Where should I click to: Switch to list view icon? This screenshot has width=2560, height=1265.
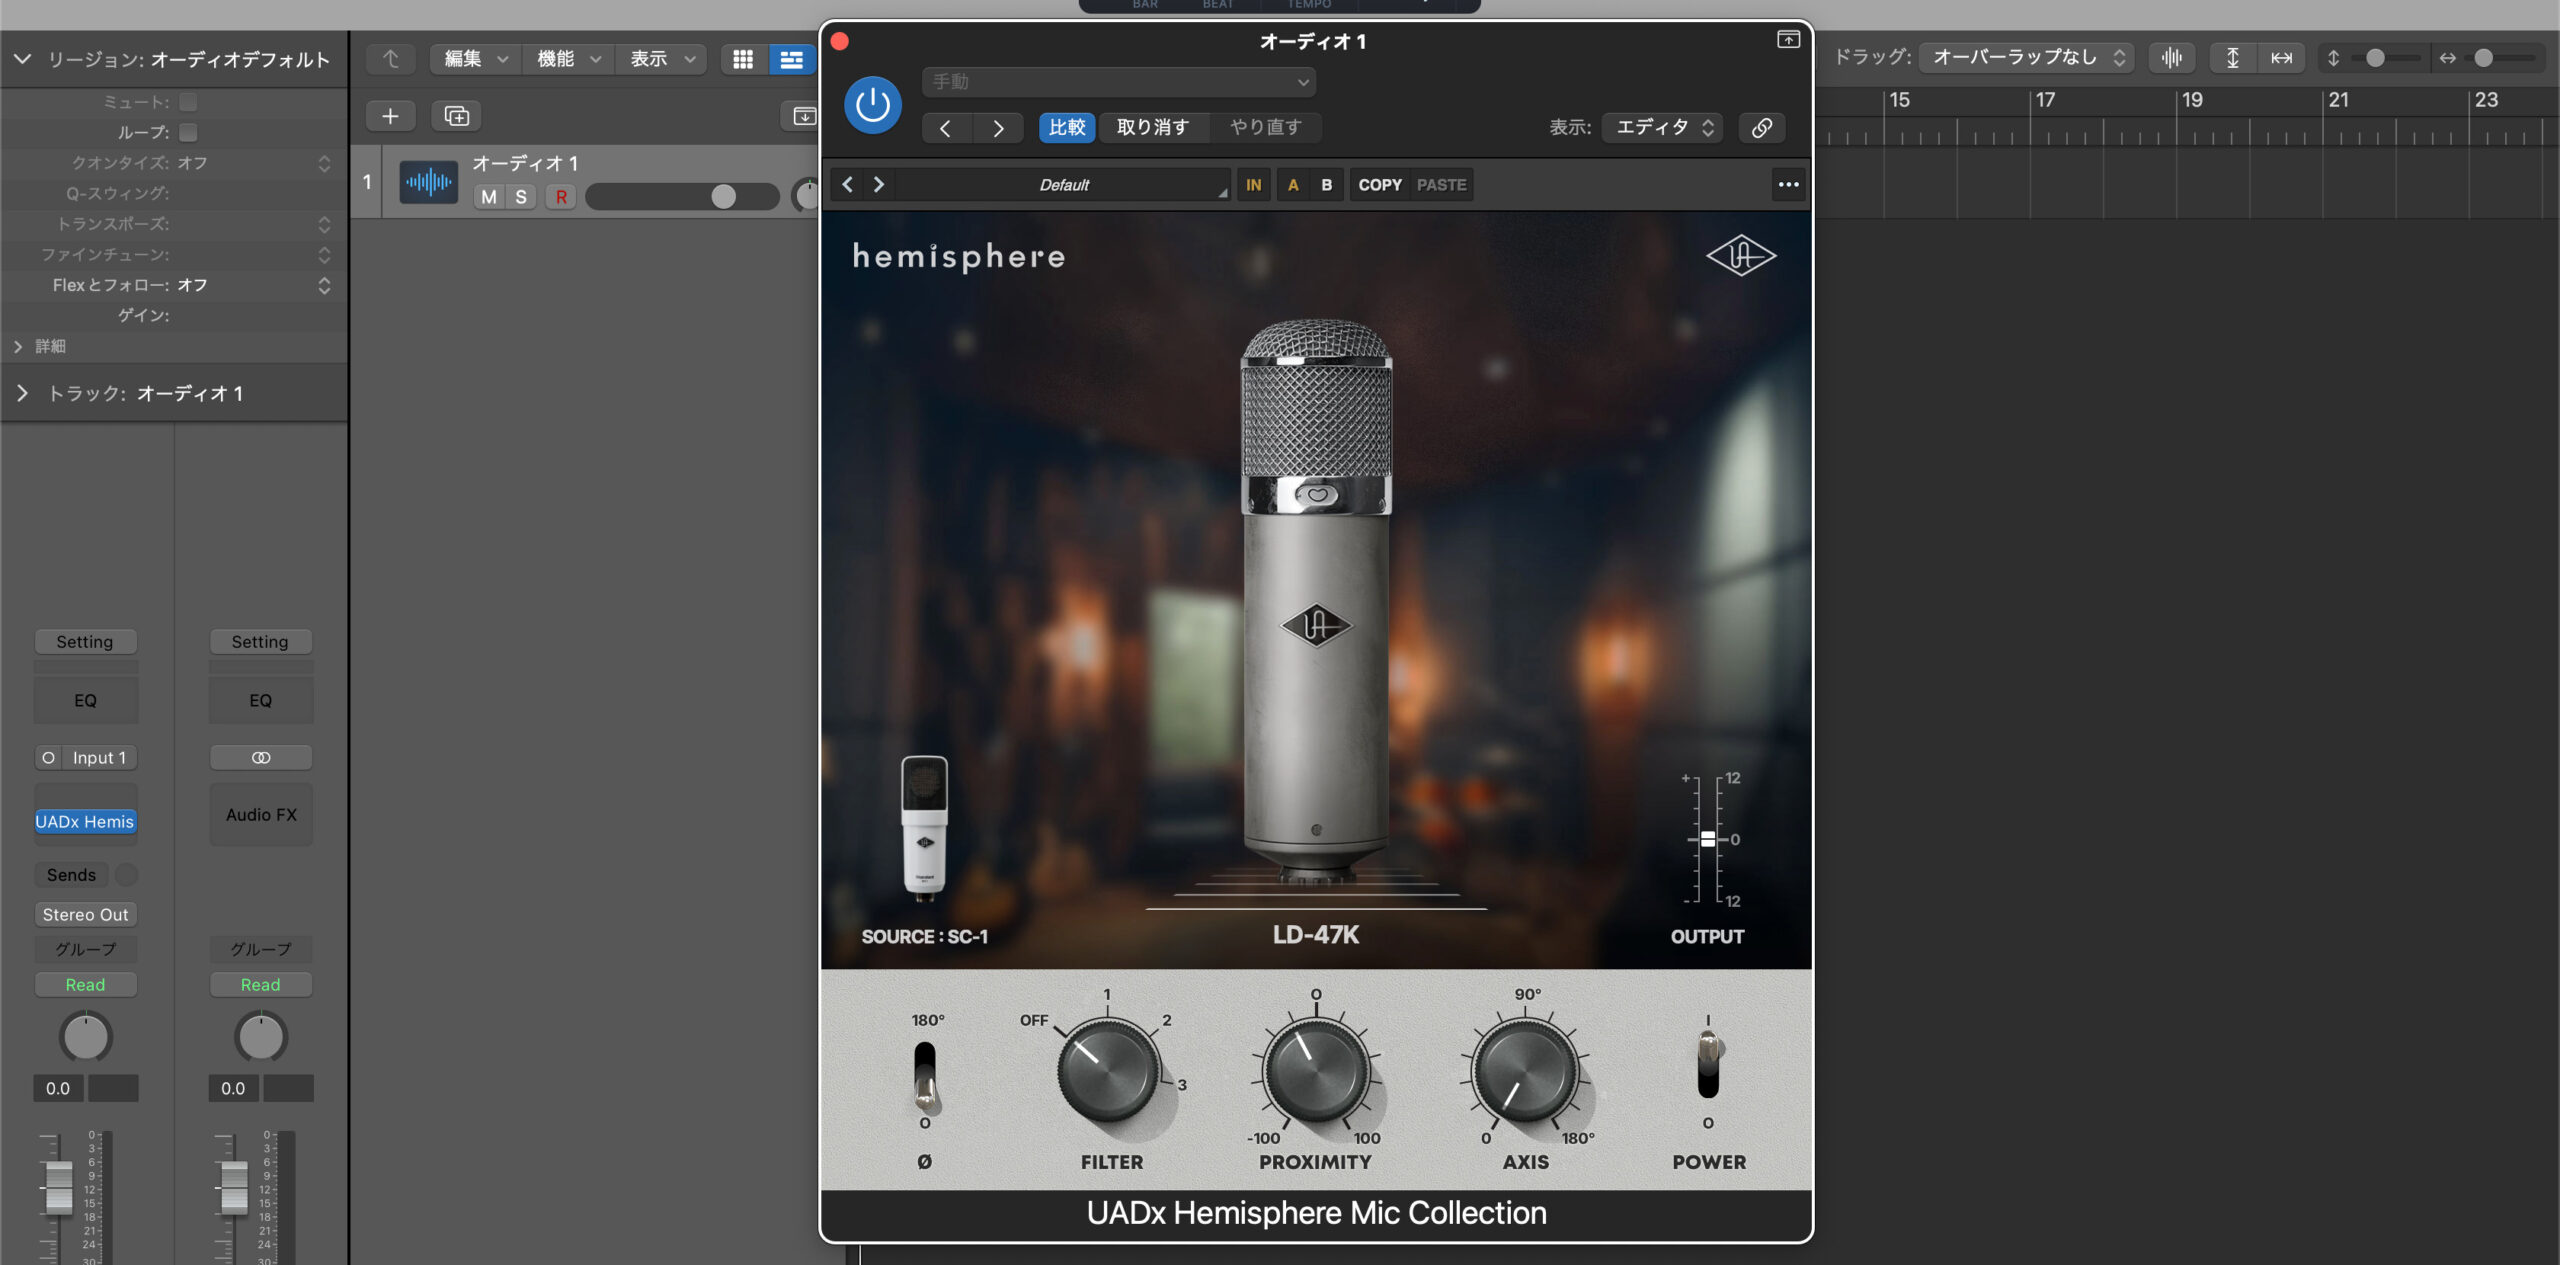pyautogui.click(x=791, y=60)
